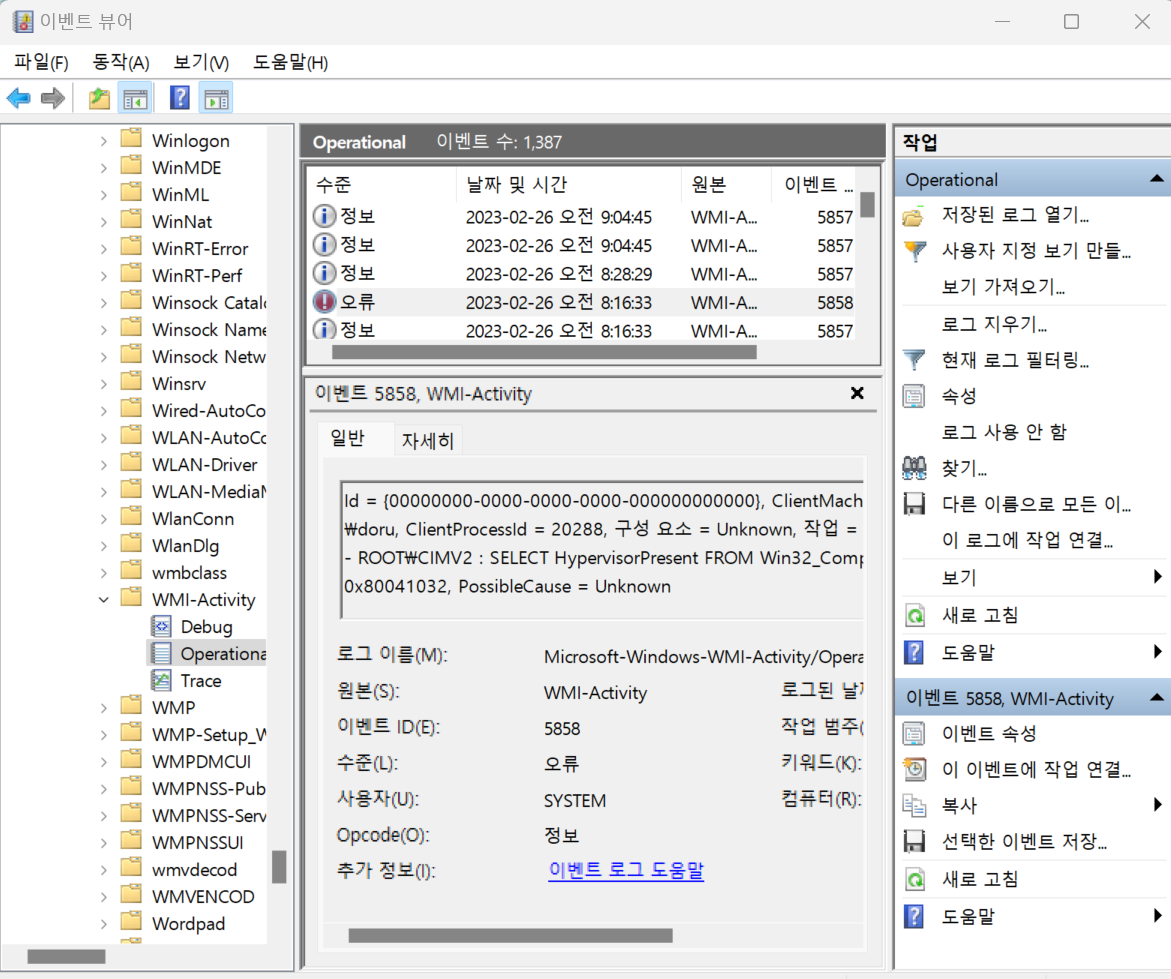This screenshot has height=979, width=1171.
Task: Click the 다른 이름으로 모든 이벤트 저장 disk icon
Action: [914, 504]
